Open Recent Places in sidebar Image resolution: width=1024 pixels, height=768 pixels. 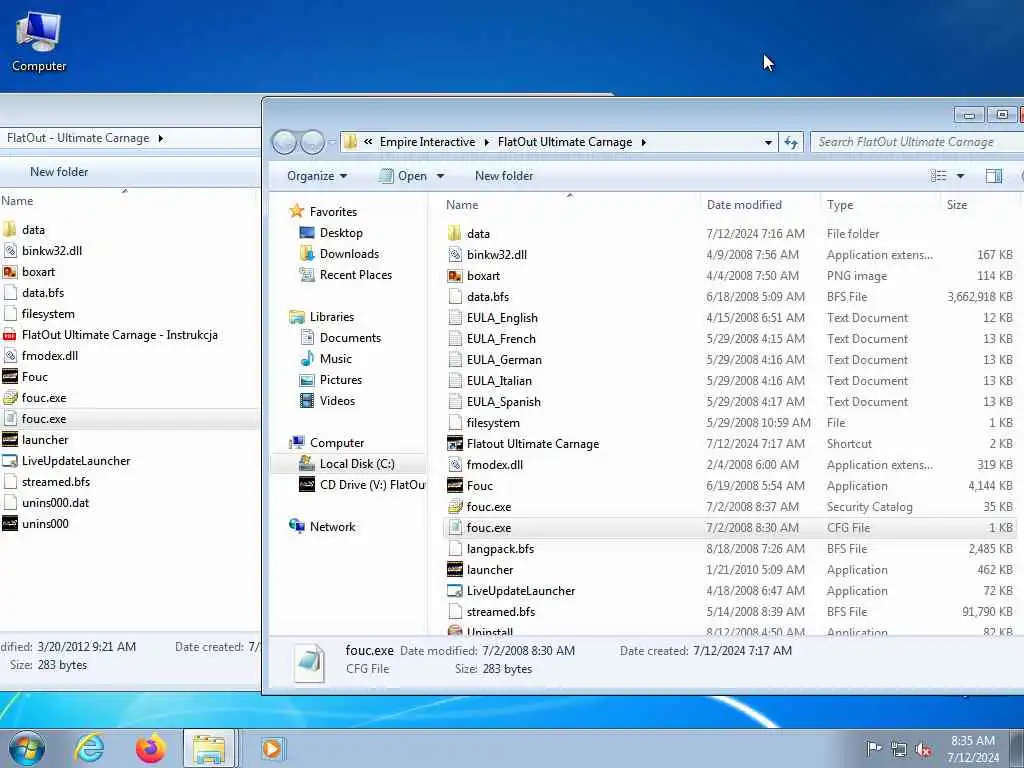345,275
